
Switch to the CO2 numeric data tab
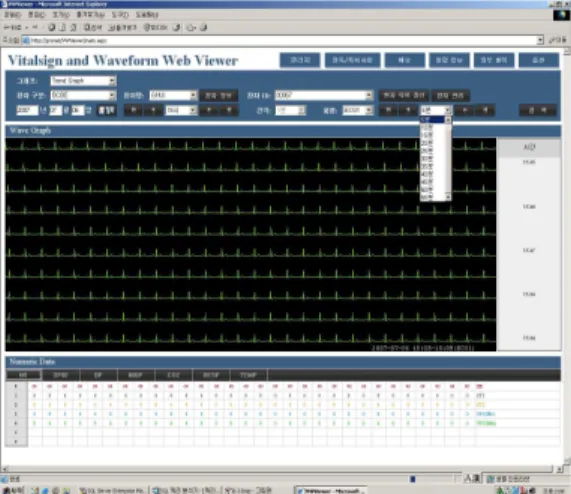[174, 375]
